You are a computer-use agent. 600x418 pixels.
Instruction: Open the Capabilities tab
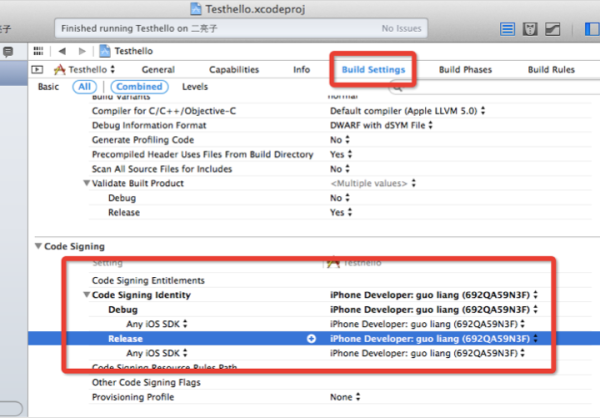234,70
